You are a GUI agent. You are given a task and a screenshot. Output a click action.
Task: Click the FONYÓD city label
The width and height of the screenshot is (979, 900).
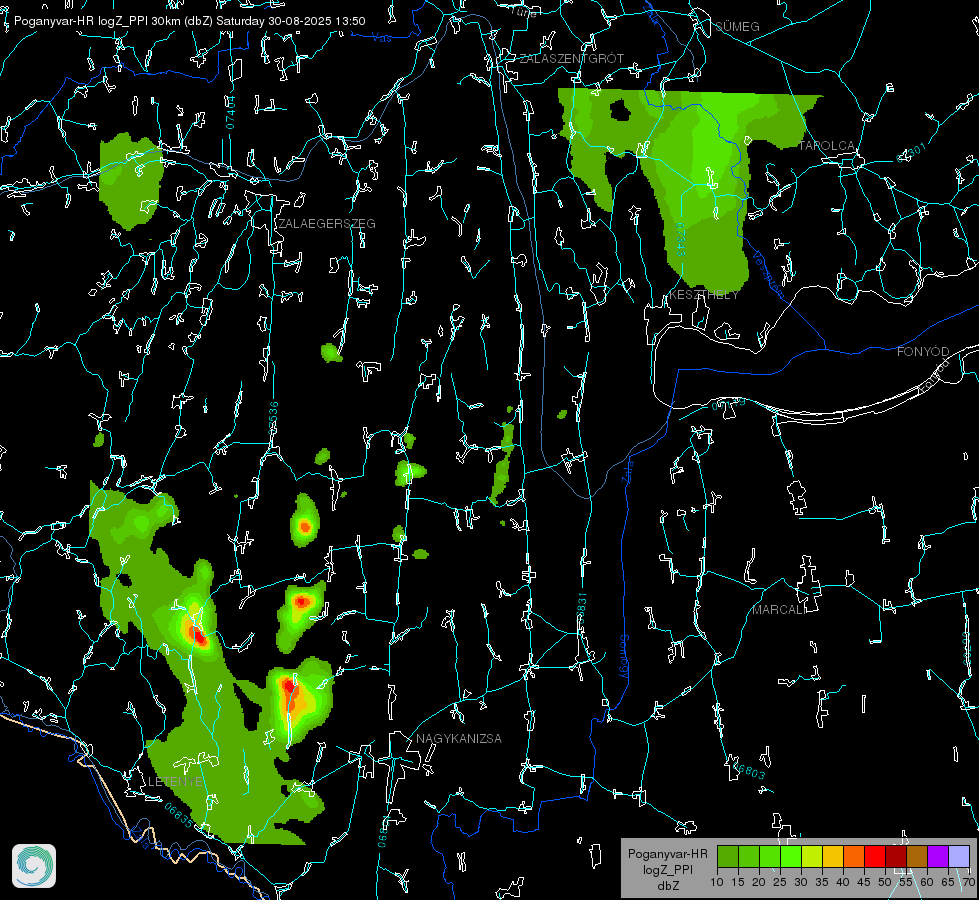(923, 352)
